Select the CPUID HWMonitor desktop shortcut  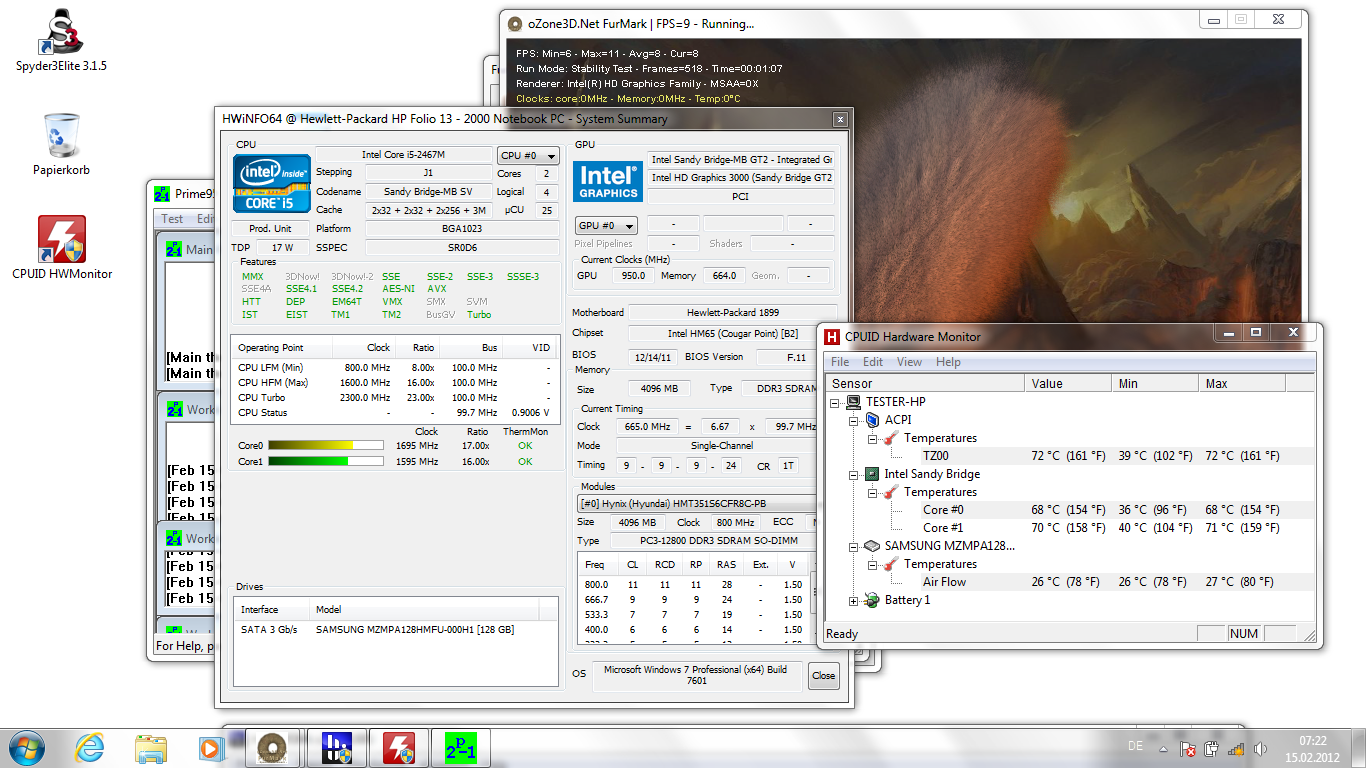coord(62,247)
